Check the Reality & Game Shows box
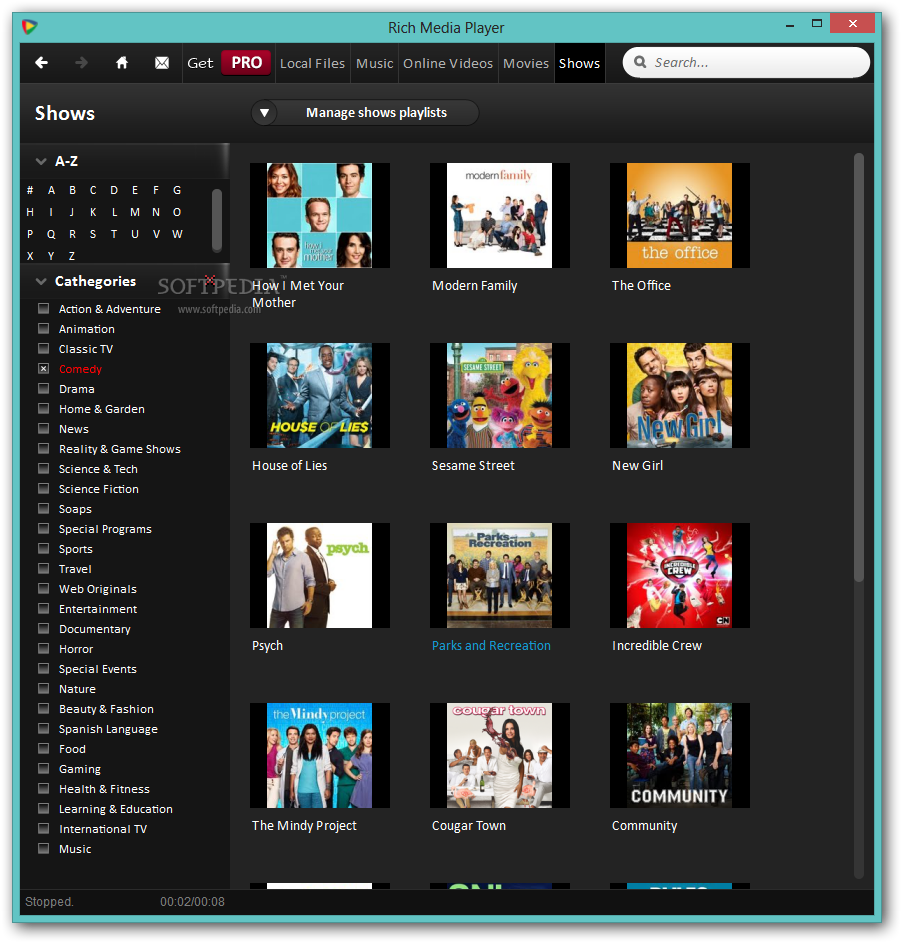 [x=43, y=449]
